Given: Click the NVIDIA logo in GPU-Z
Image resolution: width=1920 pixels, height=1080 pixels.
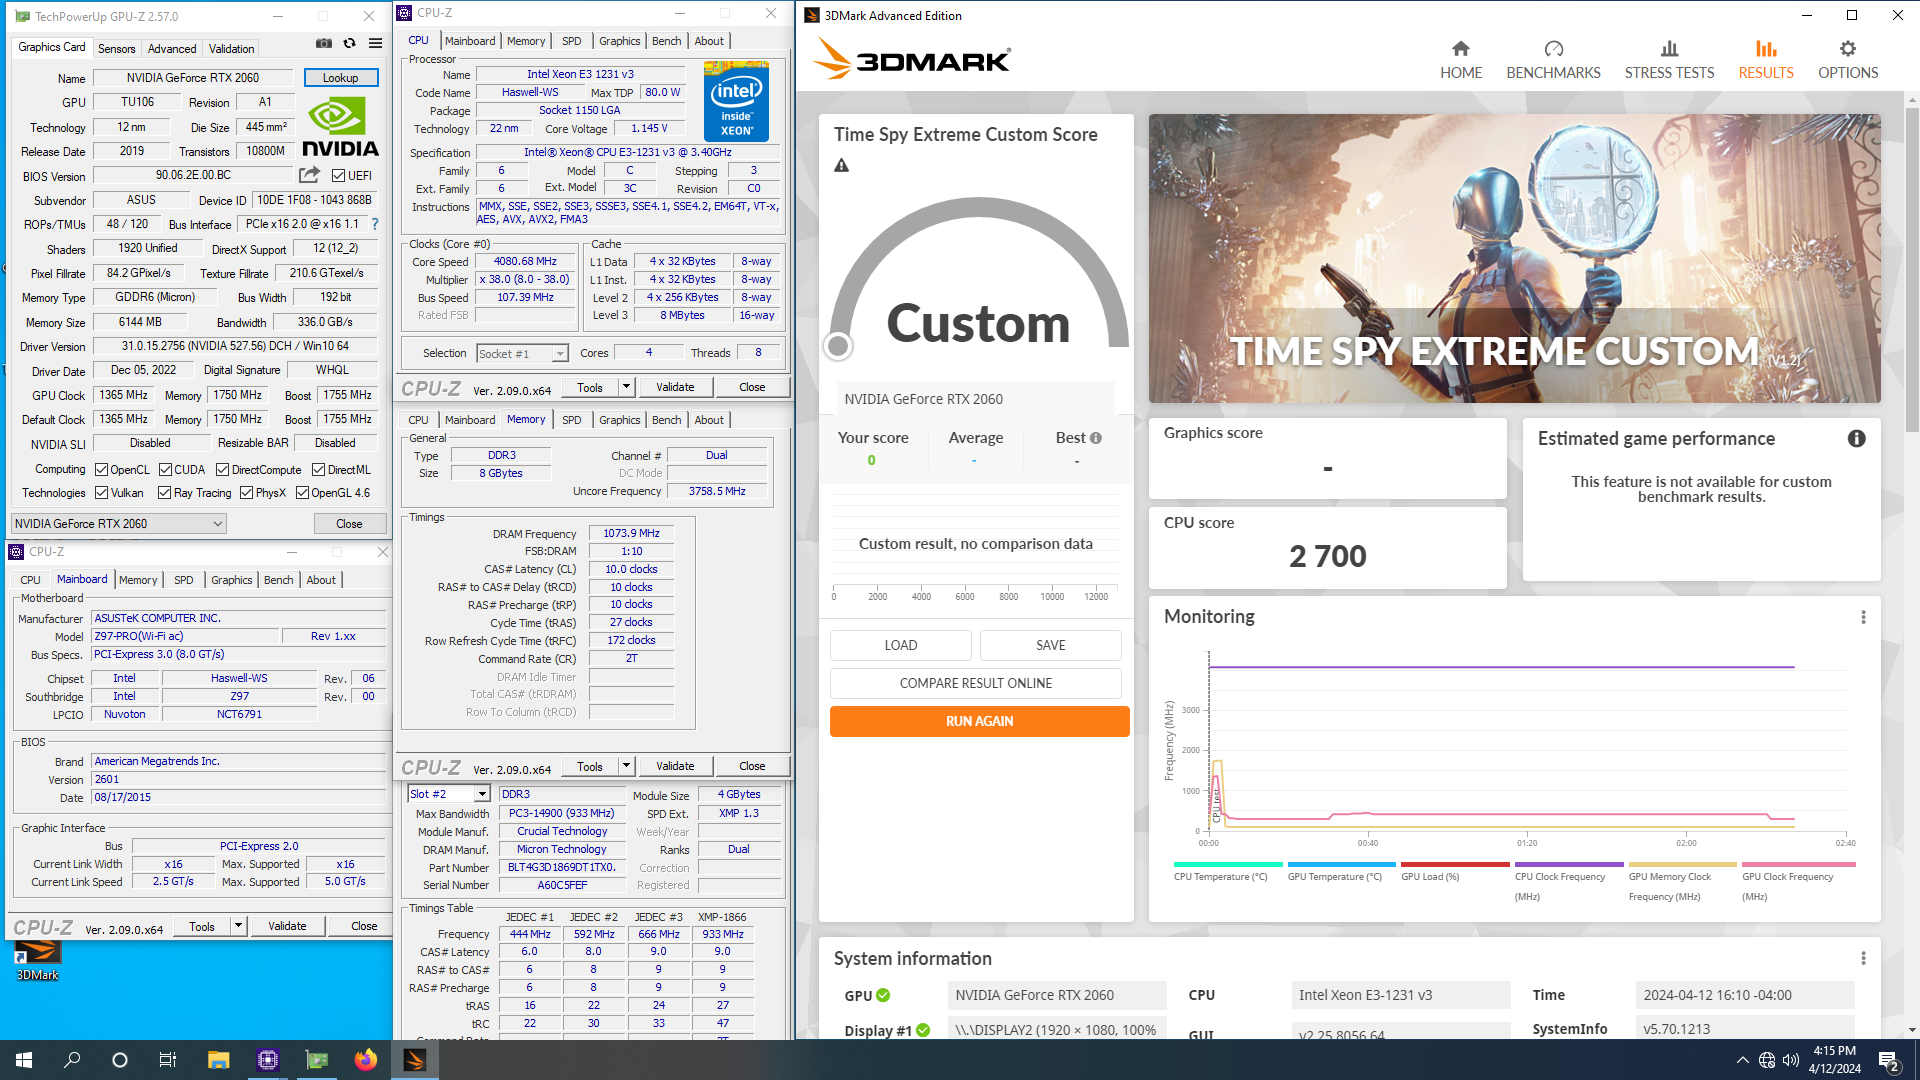Looking at the screenshot, I should (x=340, y=127).
